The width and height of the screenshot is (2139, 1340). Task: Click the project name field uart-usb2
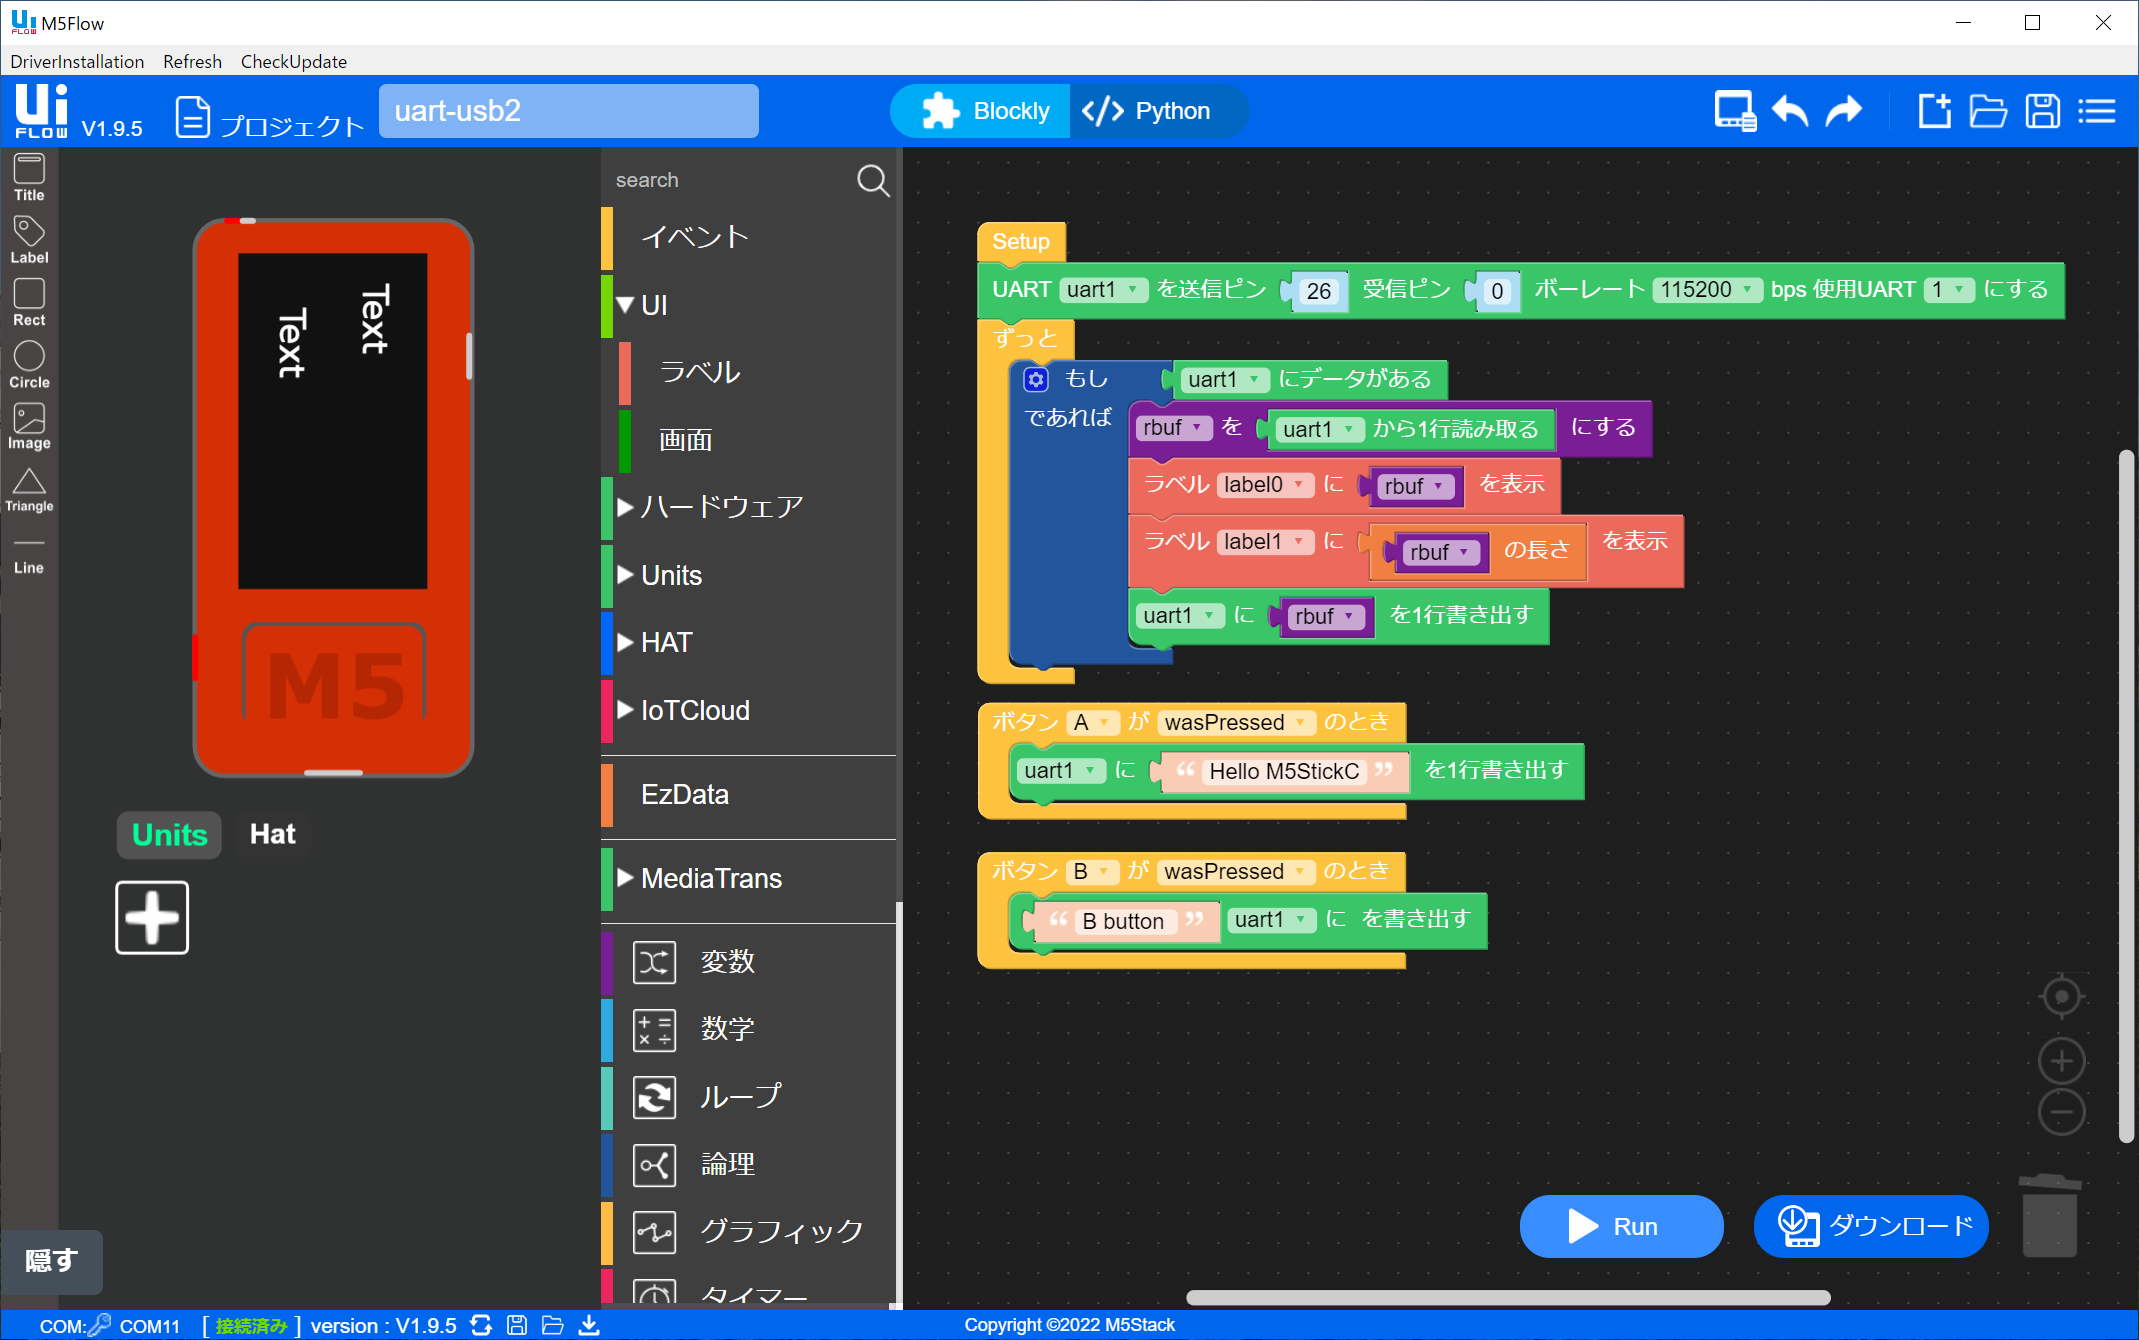tap(568, 111)
